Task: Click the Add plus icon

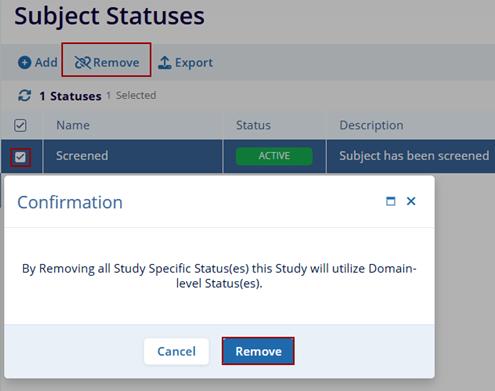Action: [24, 62]
